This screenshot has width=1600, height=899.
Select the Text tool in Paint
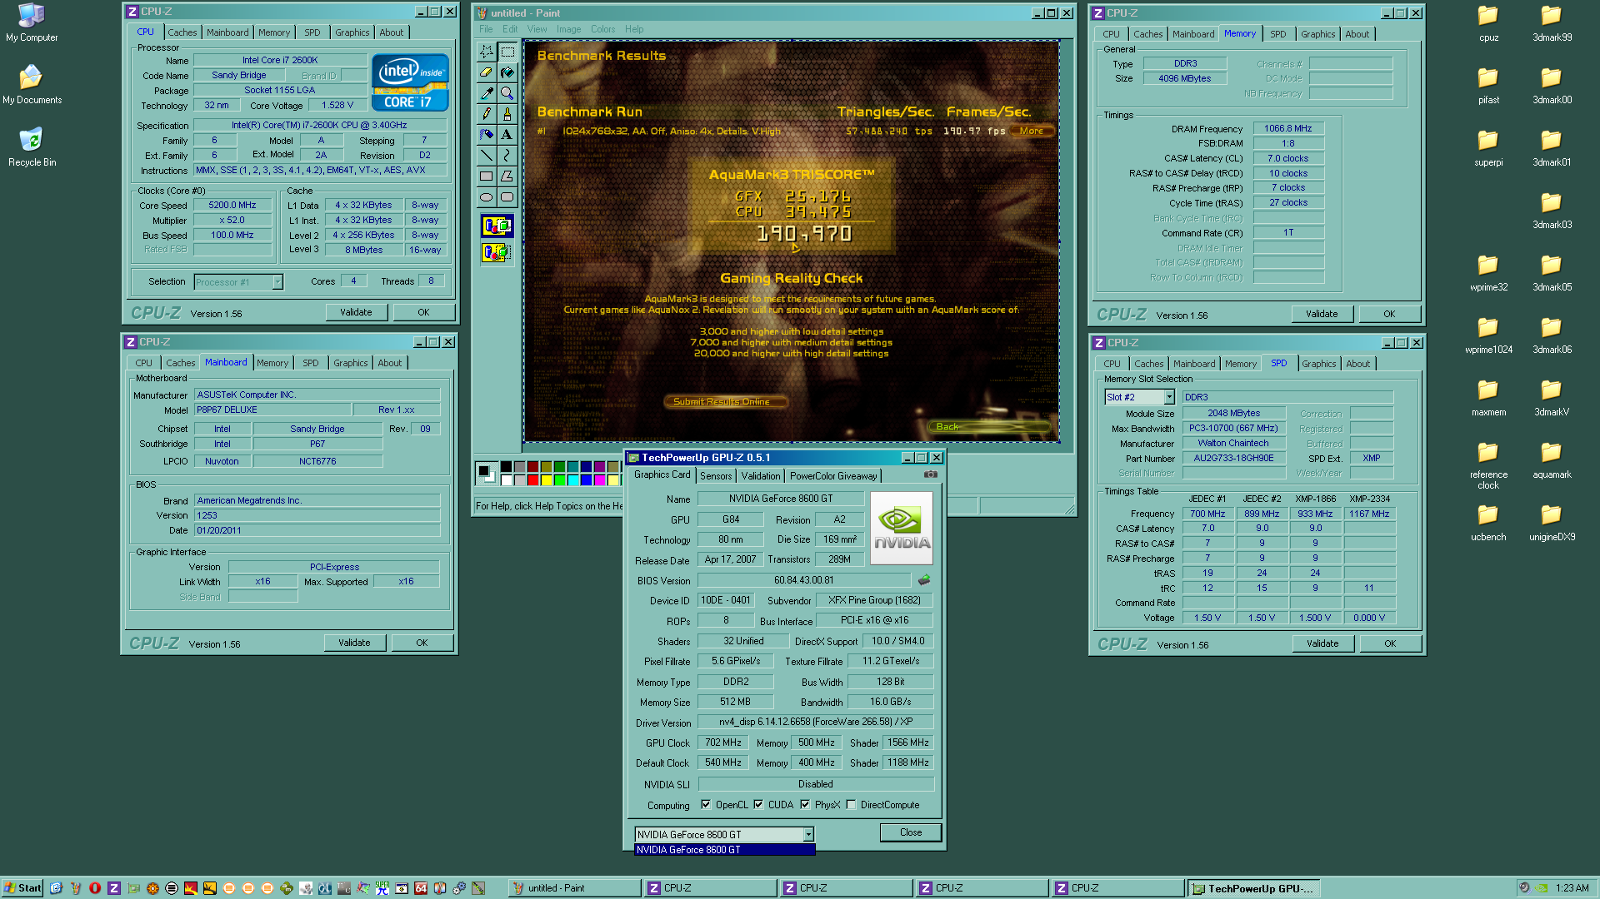tap(507, 134)
